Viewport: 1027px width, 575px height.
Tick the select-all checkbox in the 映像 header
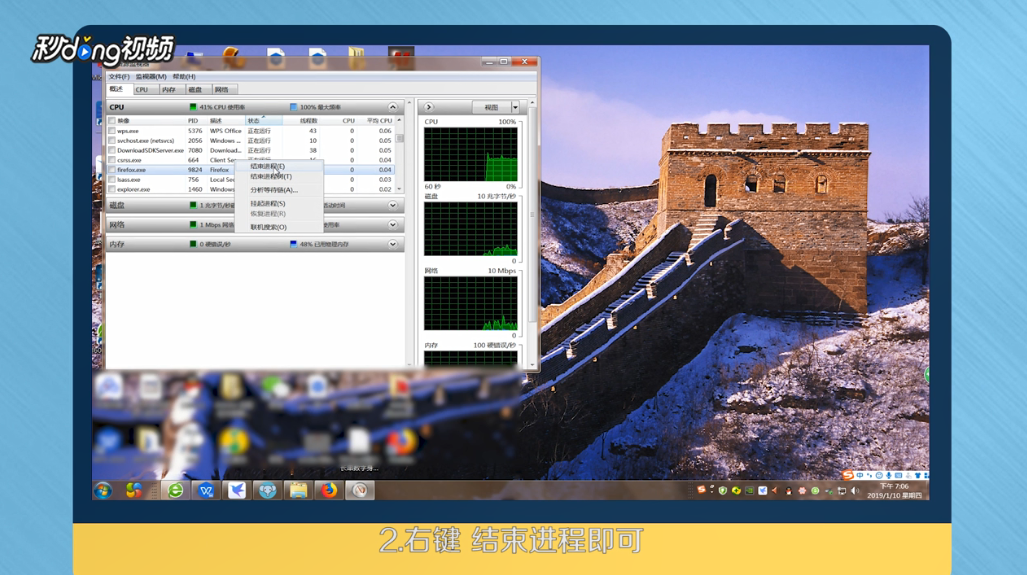[x=112, y=121]
